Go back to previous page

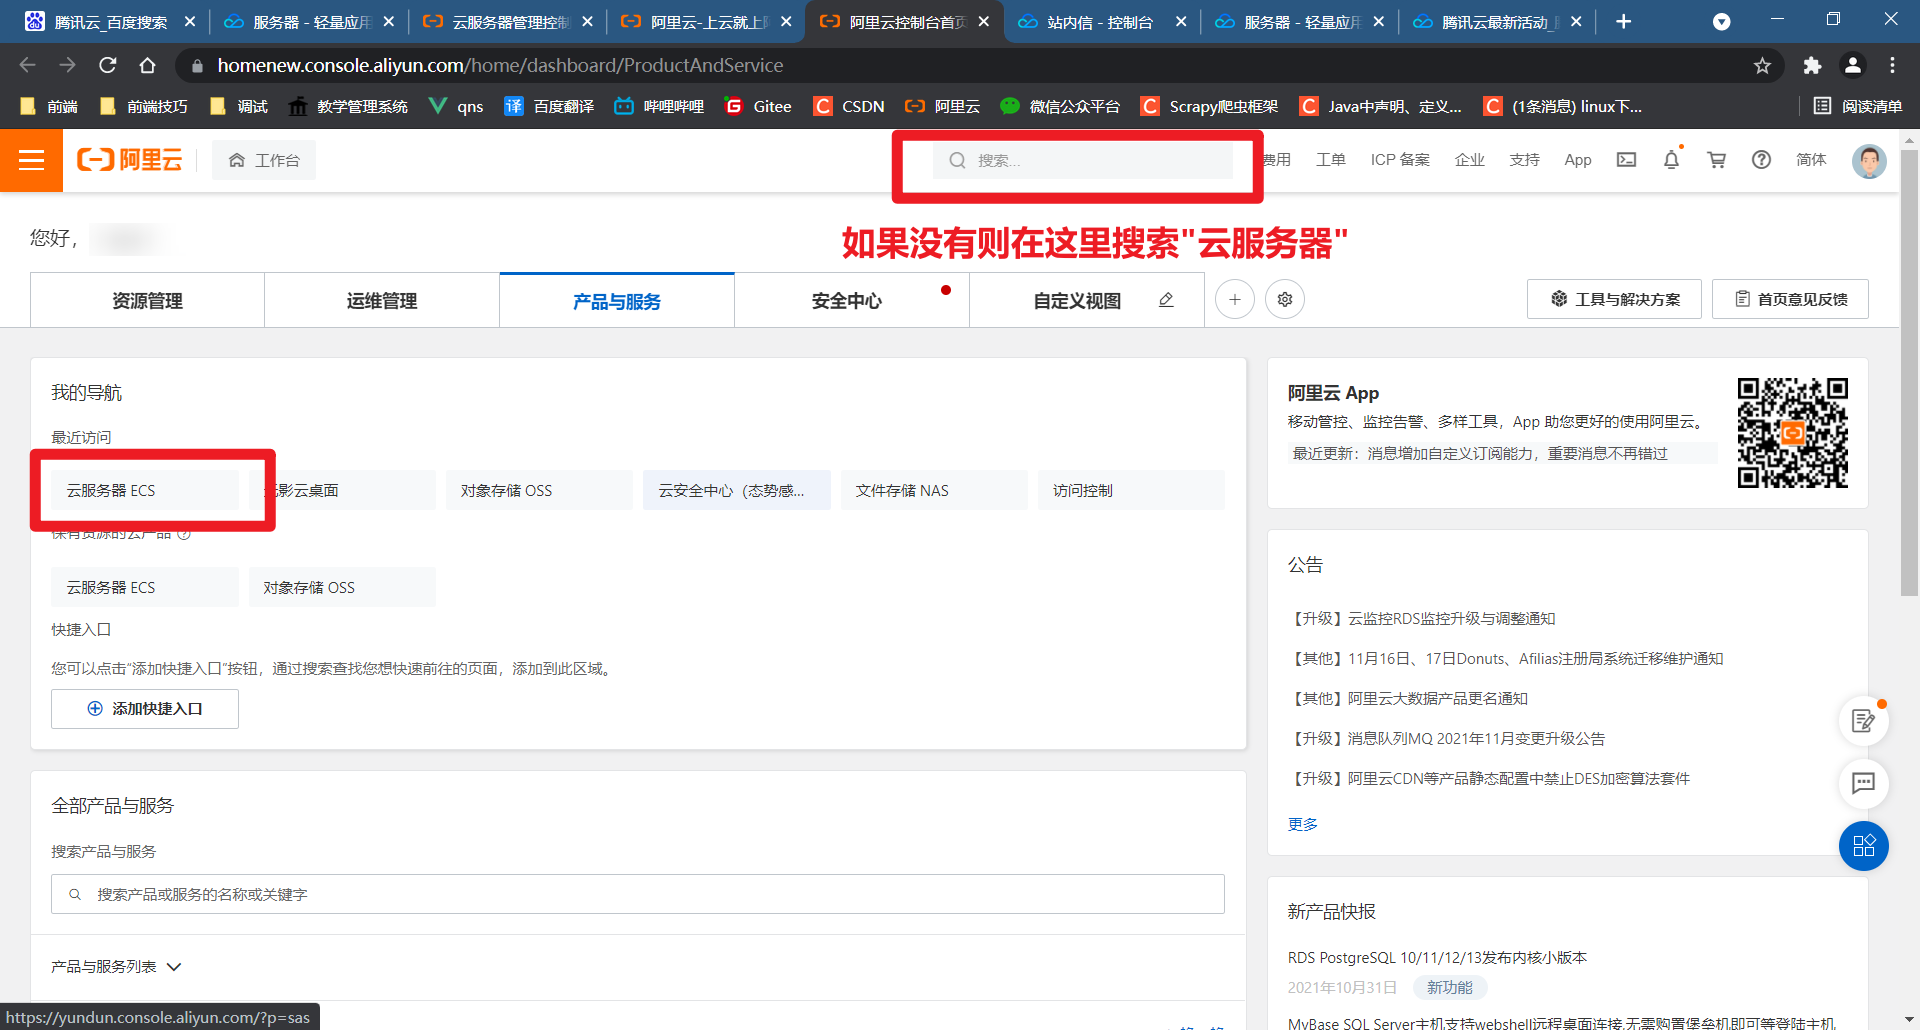27,66
